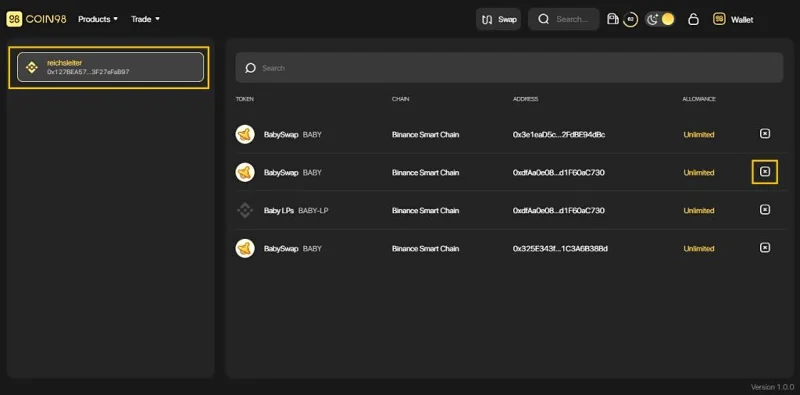Click BabySwap logo in 0x325E343f row

coord(245,249)
